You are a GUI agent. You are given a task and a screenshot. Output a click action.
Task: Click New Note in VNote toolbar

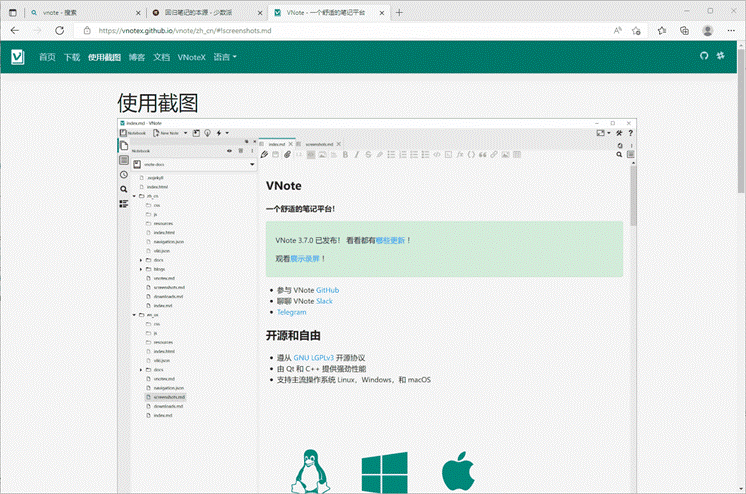[166, 133]
